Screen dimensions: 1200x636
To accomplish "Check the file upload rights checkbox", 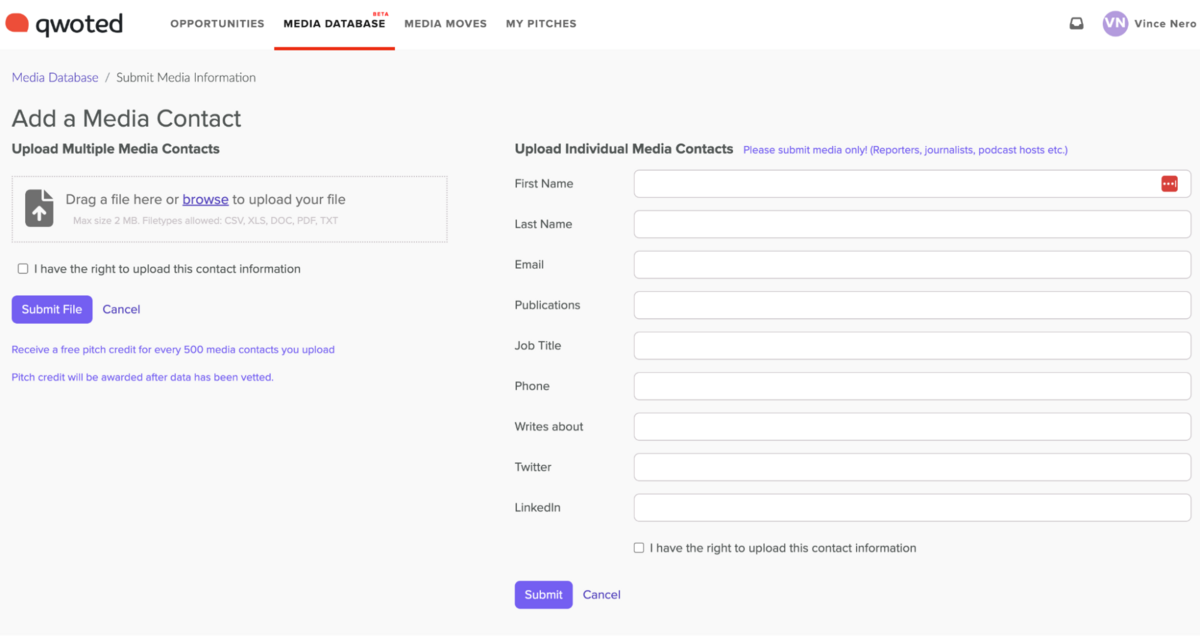I will (x=23, y=269).
